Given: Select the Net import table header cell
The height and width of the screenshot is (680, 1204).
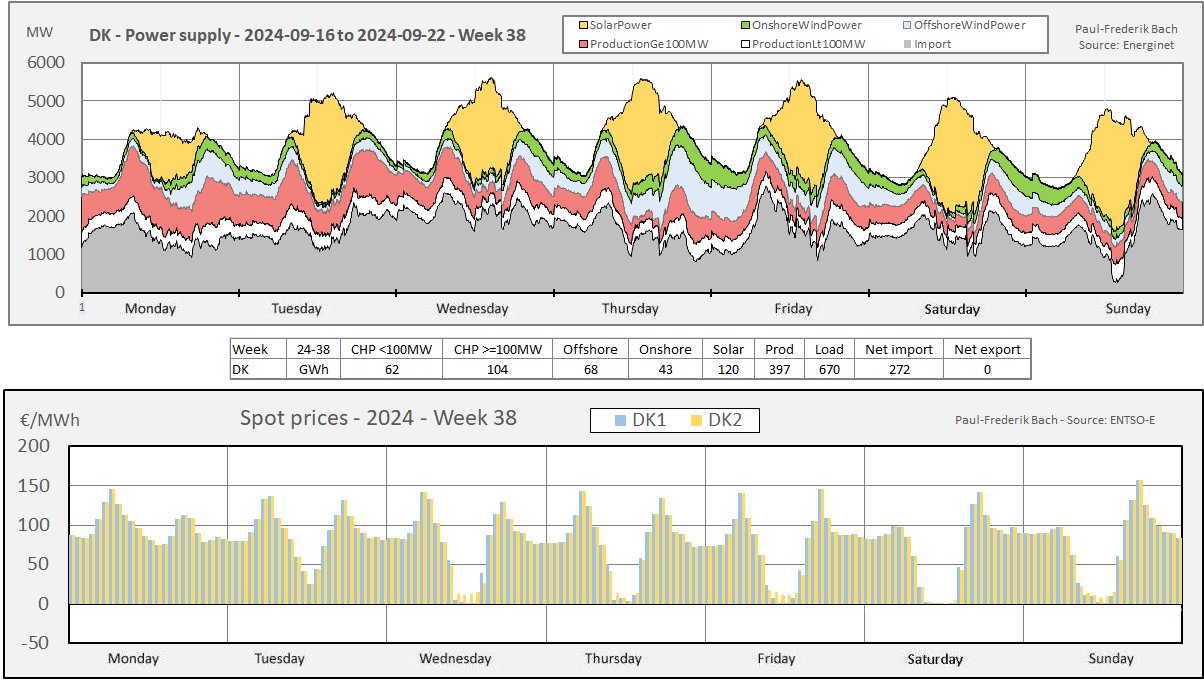Looking at the screenshot, I should tap(899, 349).
